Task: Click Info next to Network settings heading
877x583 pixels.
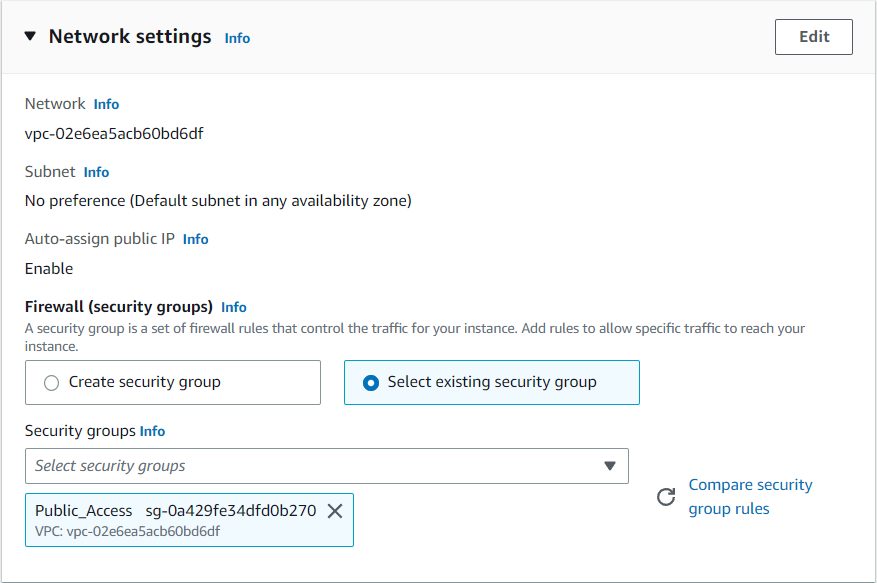Action: (x=237, y=38)
